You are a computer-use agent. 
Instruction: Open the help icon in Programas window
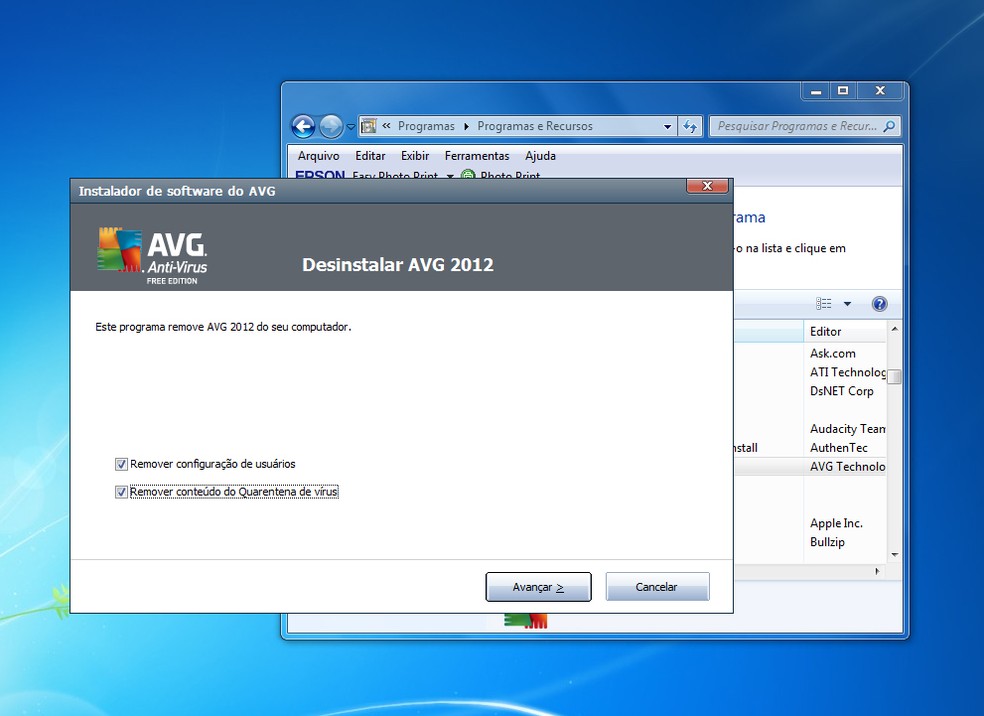pos(880,304)
